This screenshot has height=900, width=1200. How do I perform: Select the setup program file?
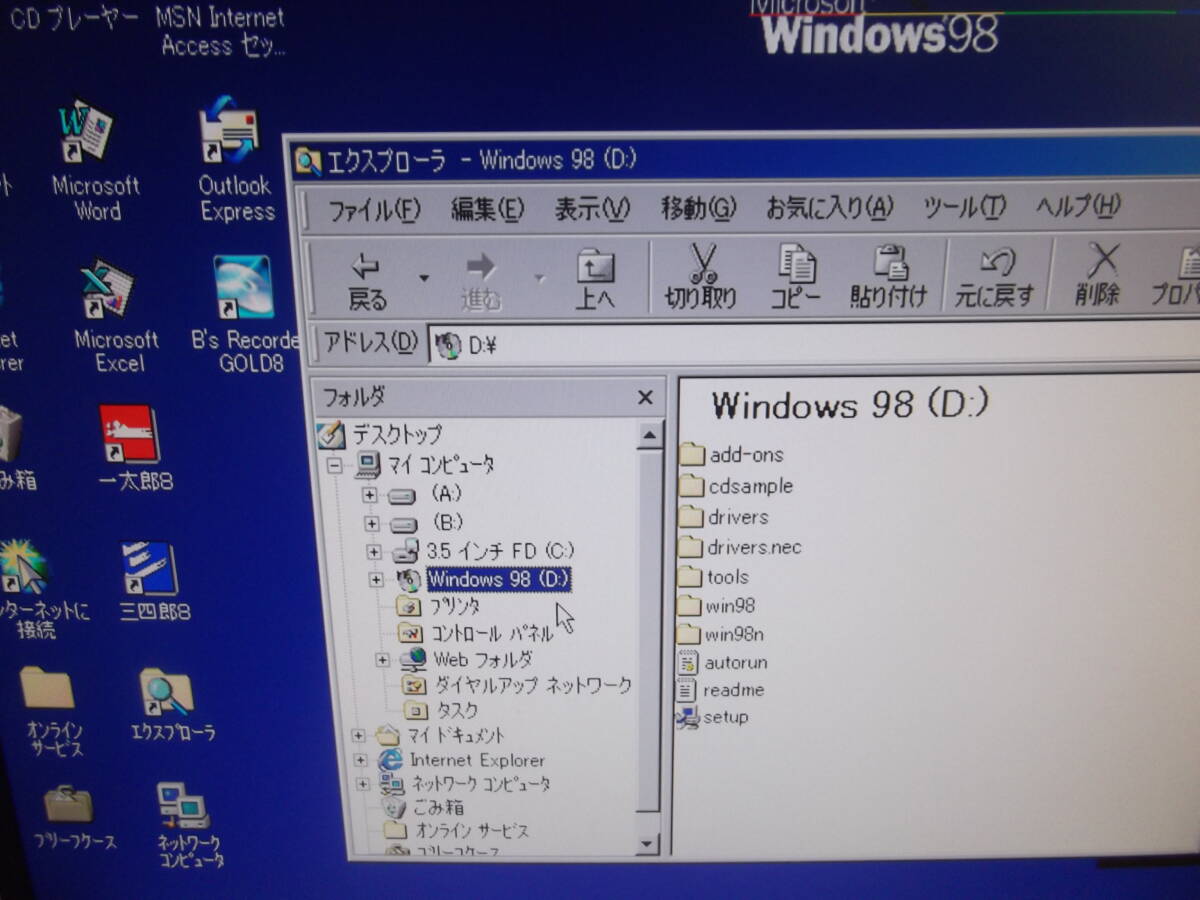click(x=712, y=717)
